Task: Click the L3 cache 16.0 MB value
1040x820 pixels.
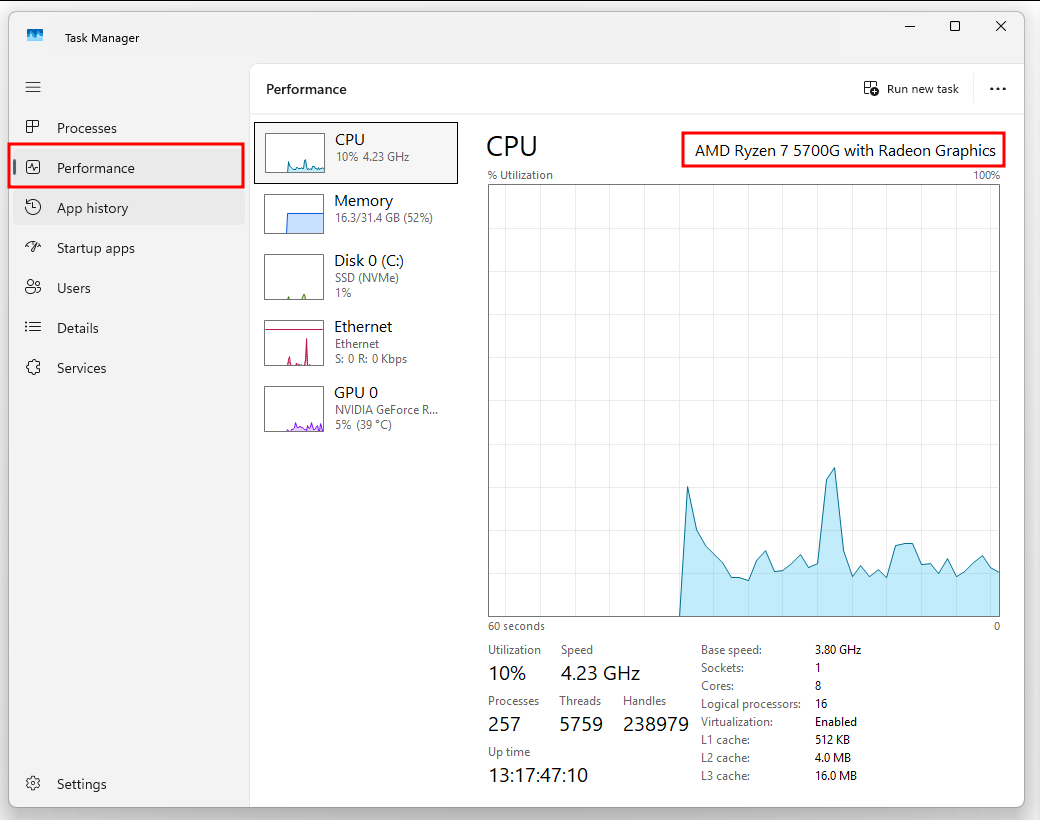Action: point(836,776)
